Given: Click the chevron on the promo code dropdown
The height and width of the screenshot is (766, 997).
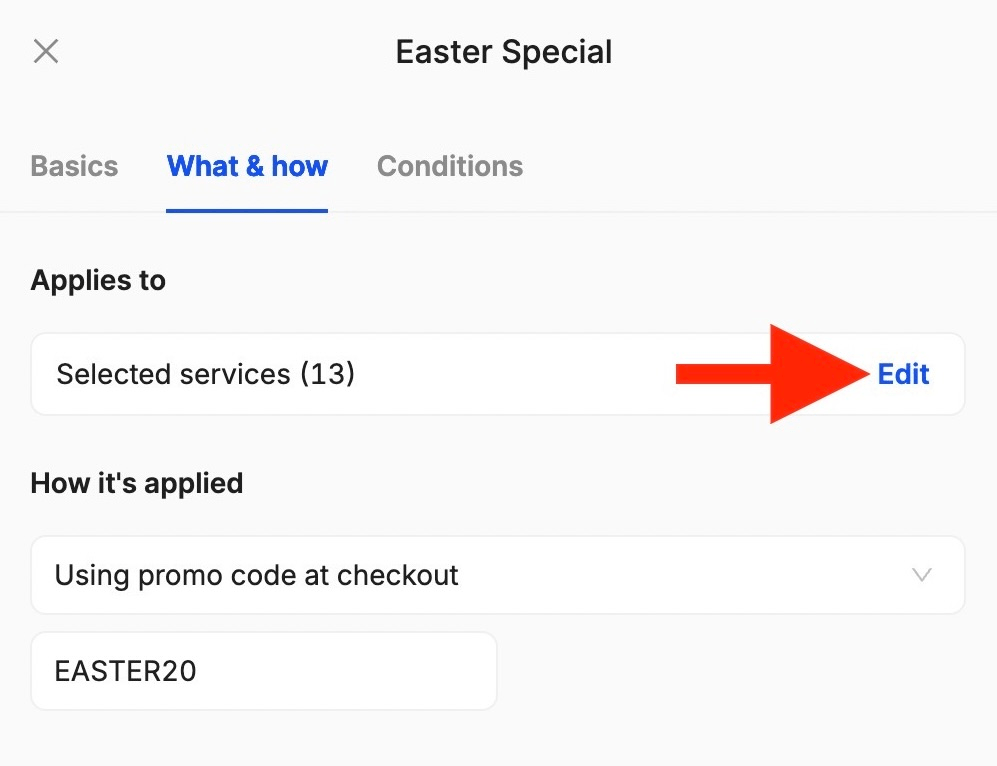Looking at the screenshot, I should [921, 575].
